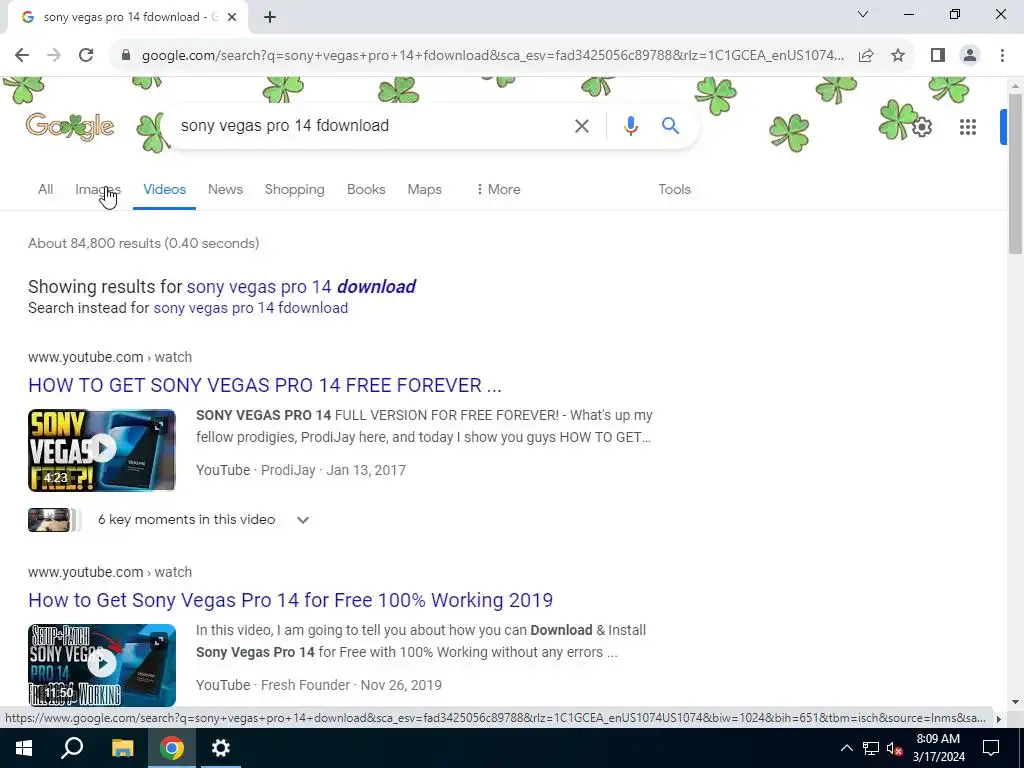Play the Fresh Founder video thumbnail

click(102, 665)
